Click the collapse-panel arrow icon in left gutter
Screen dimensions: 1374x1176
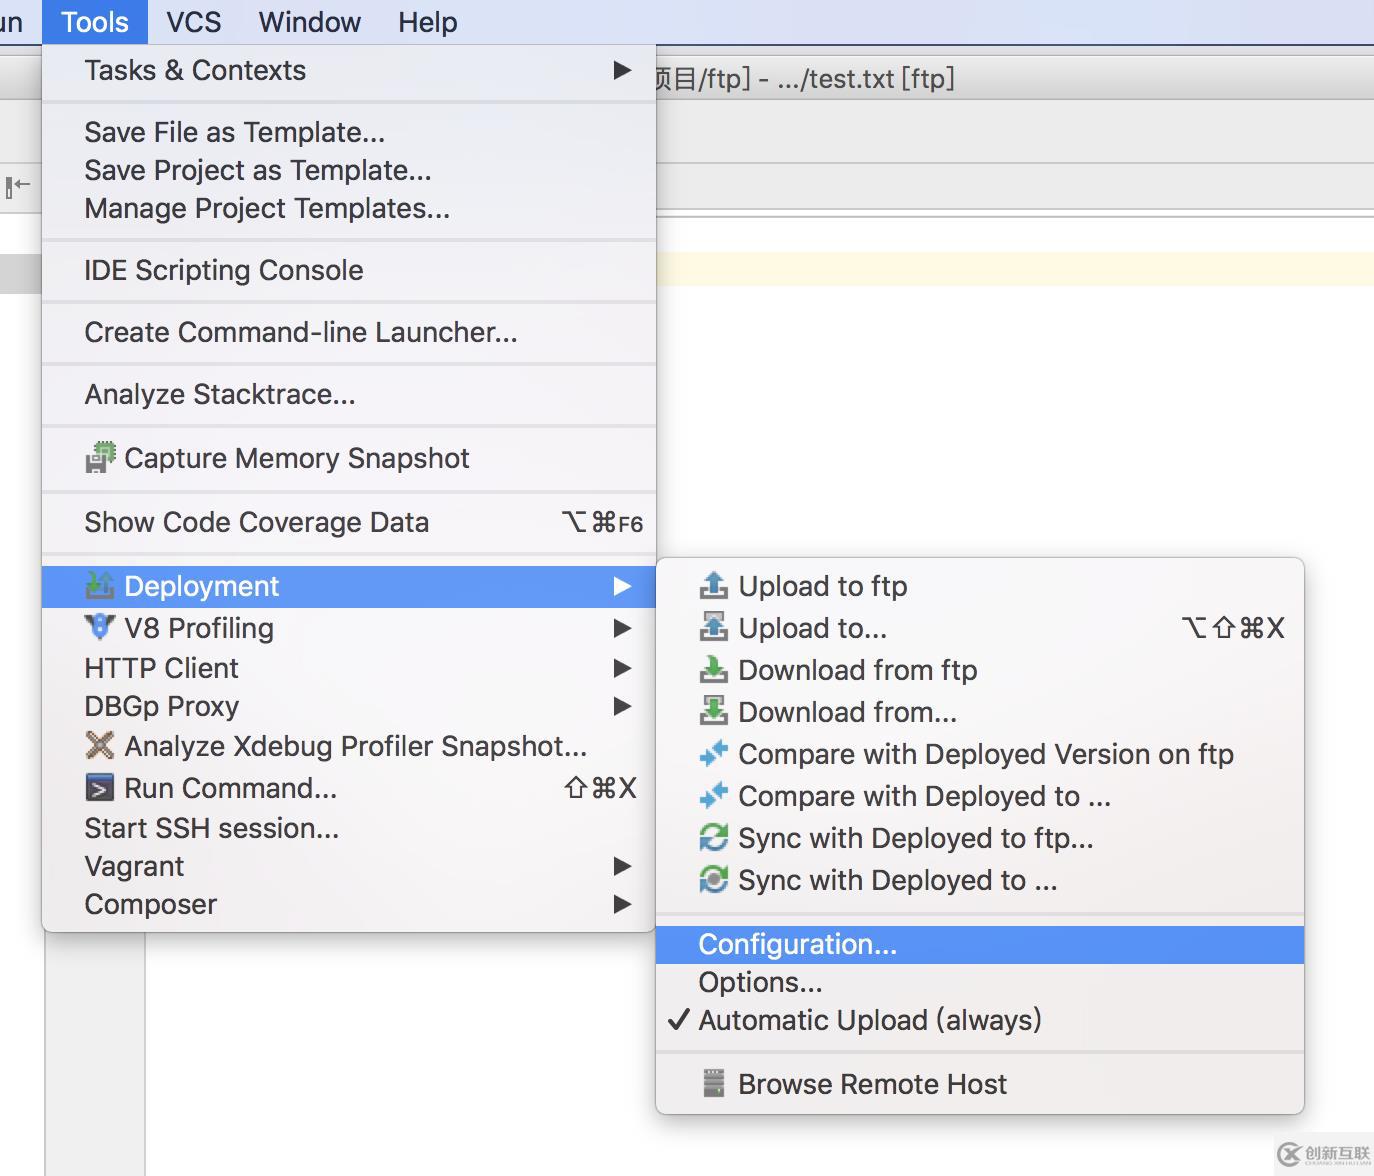(18, 185)
